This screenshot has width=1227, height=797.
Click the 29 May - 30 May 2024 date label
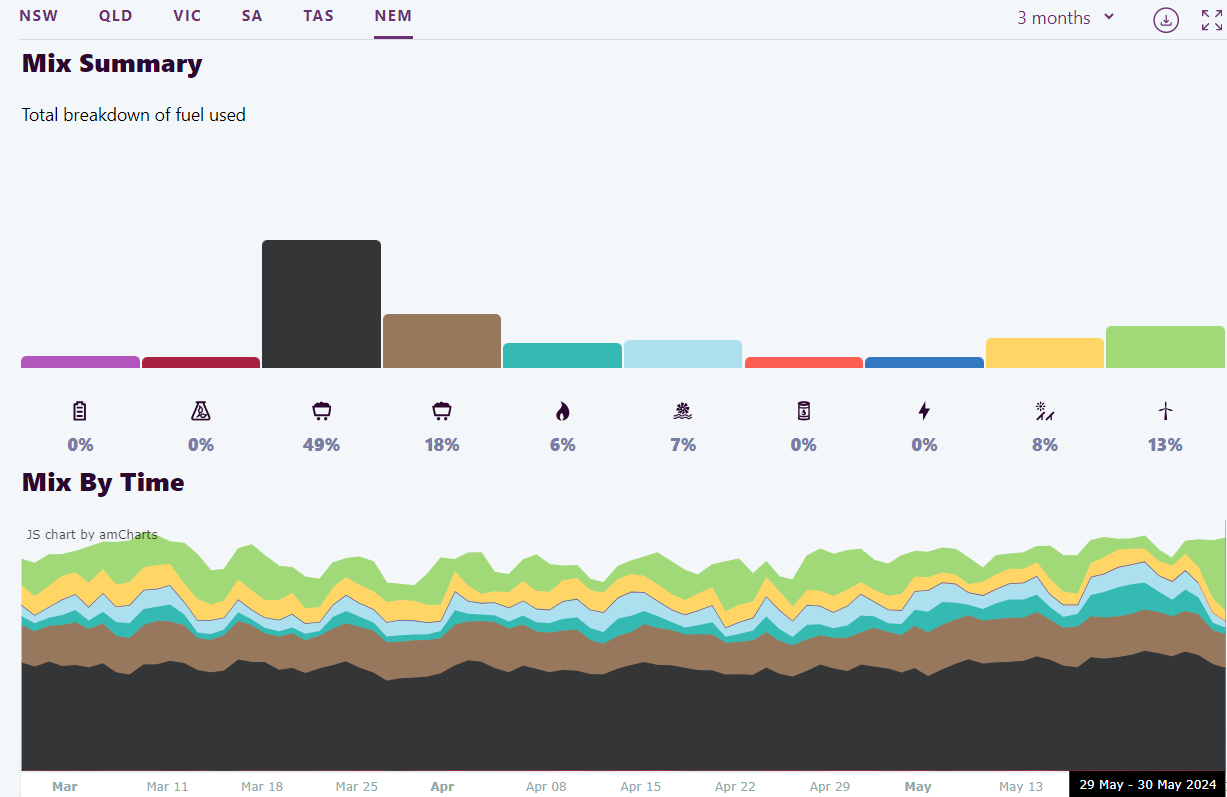(x=1147, y=785)
